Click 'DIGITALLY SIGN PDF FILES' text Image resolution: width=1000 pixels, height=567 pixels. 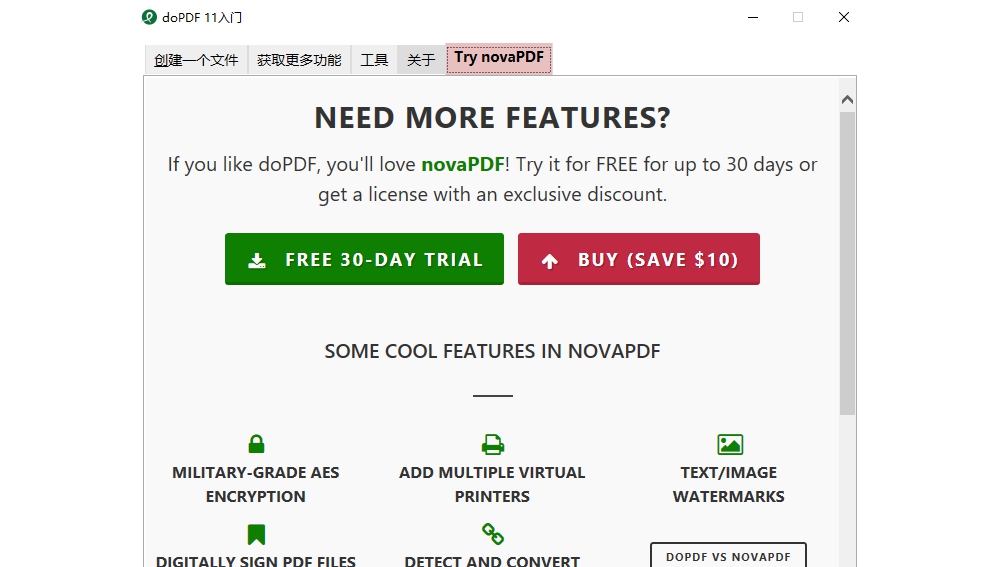pos(256,561)
